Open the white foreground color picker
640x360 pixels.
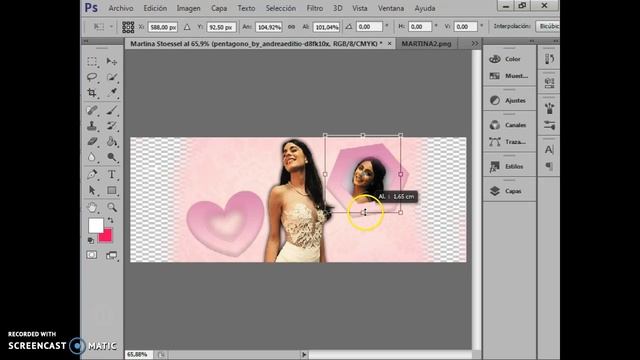96,225
